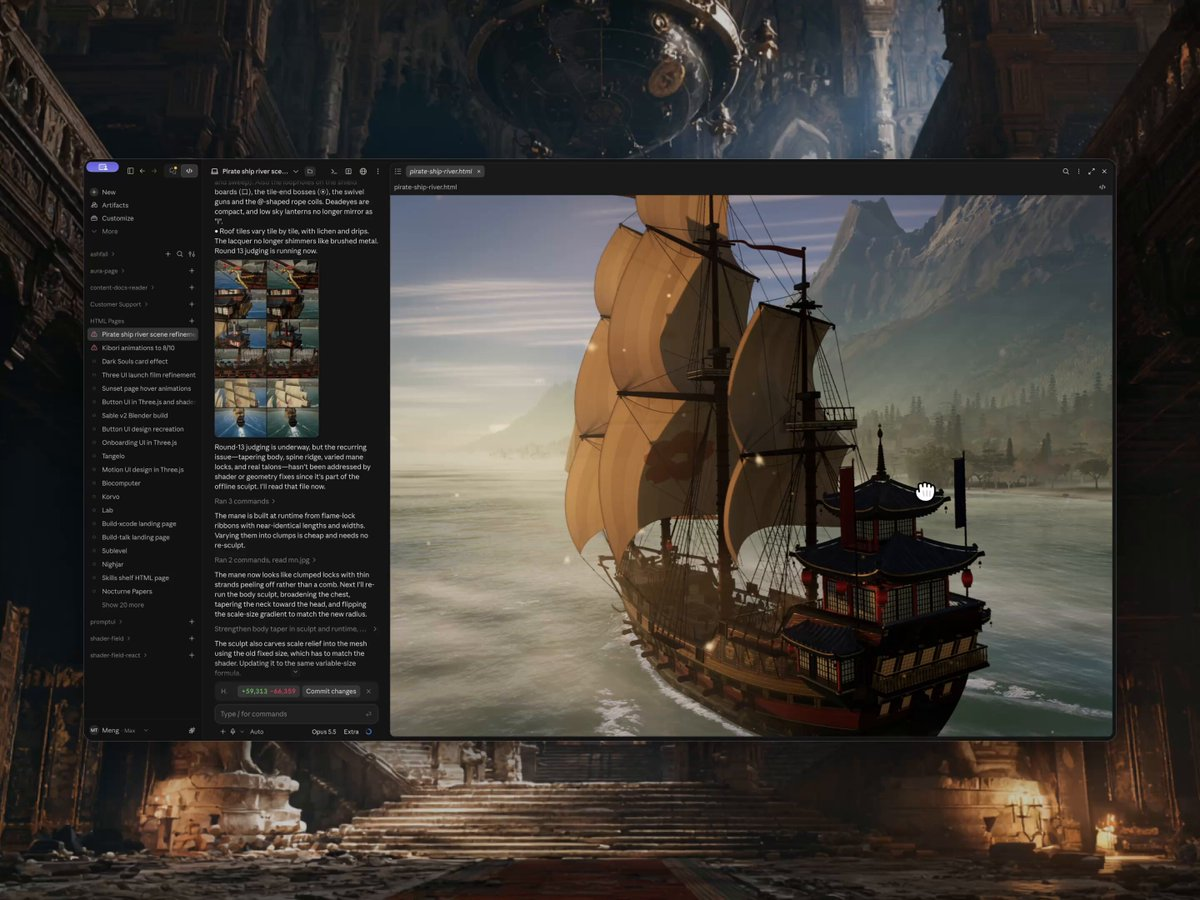This screenshot has height=900, width=1200.
Task: Add new session to content-docs-reader
Action: 192,288
